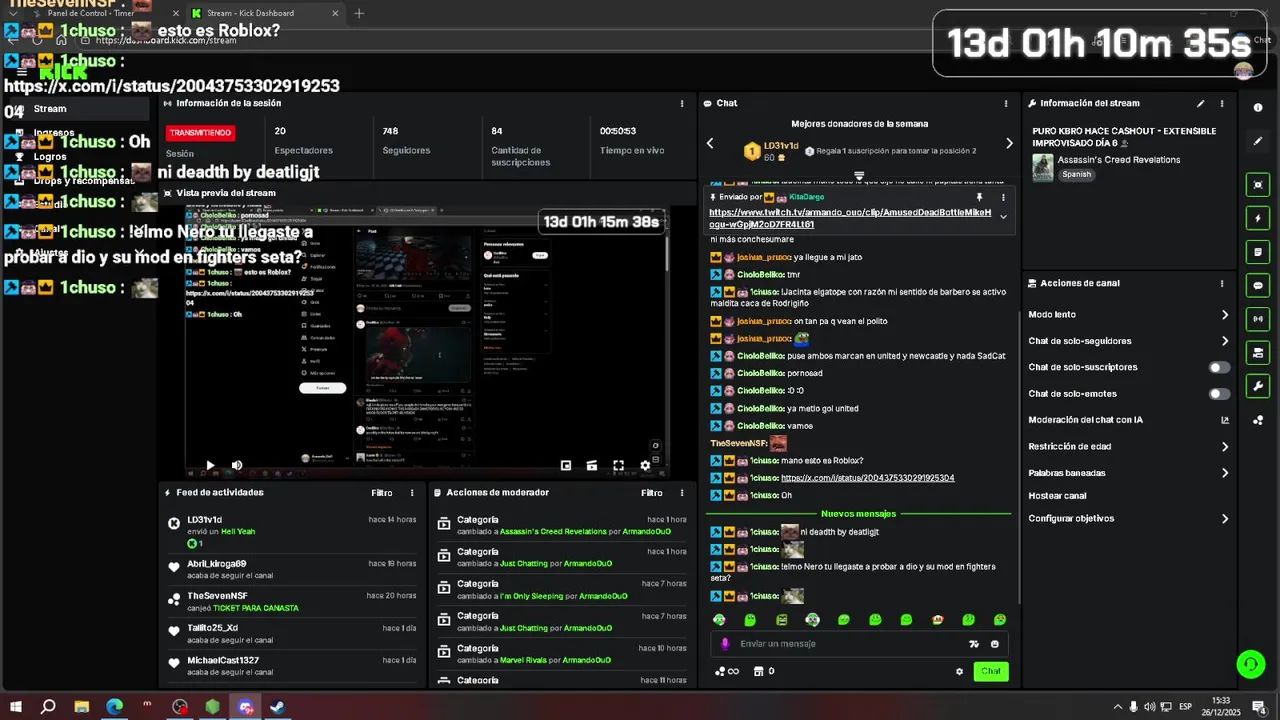This screenshot has width=1280, height=720.
Task: Open moderator actions options menu
Action: coord(682,493)
